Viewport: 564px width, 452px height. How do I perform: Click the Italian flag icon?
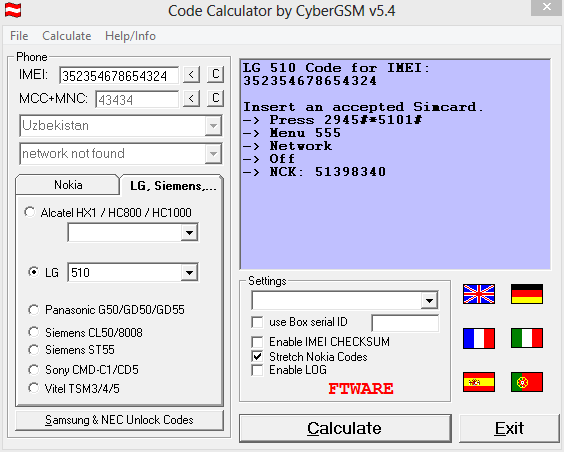tap(527, 338)
